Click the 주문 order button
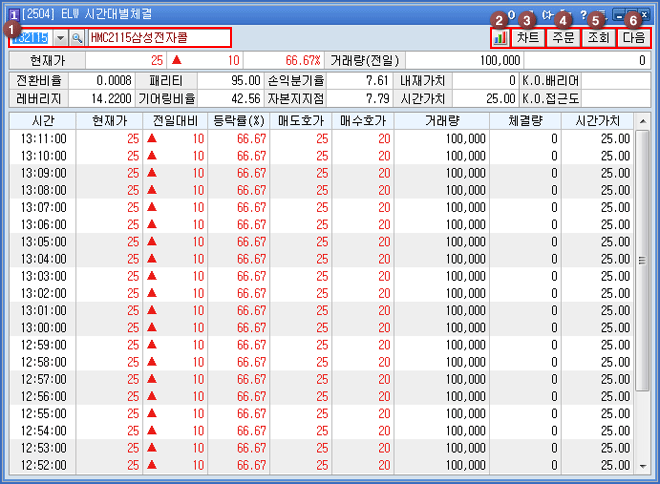Viewport: 660px width, 484px height. 563,37
